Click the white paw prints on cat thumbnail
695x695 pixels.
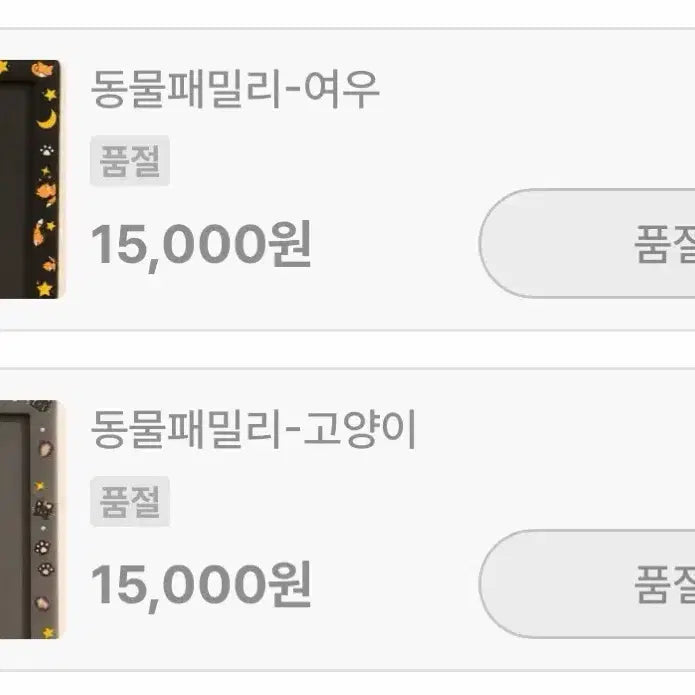tap(44, 558)
